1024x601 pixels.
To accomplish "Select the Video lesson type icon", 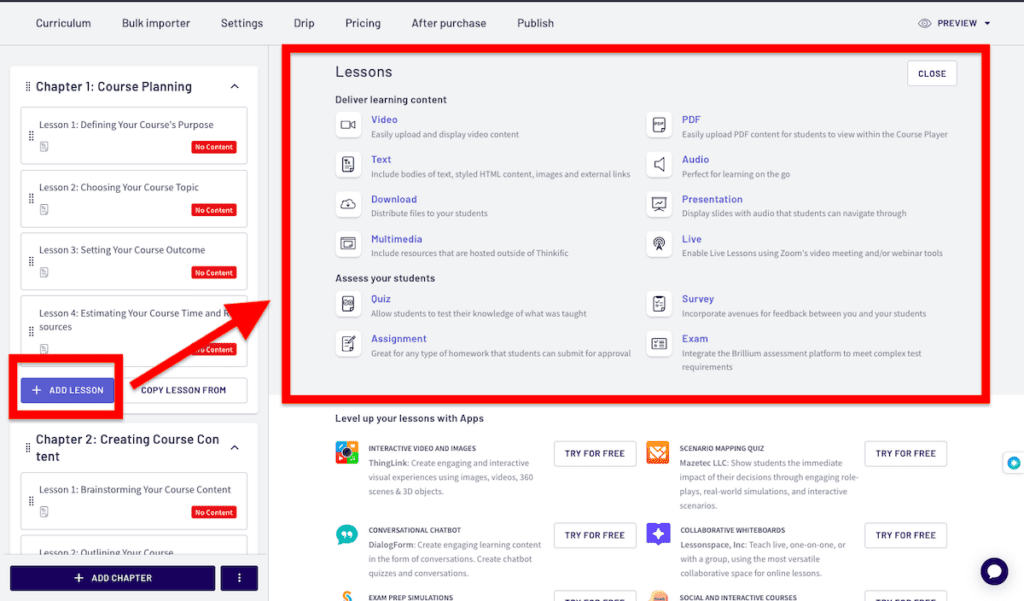I will coord(348,125).
